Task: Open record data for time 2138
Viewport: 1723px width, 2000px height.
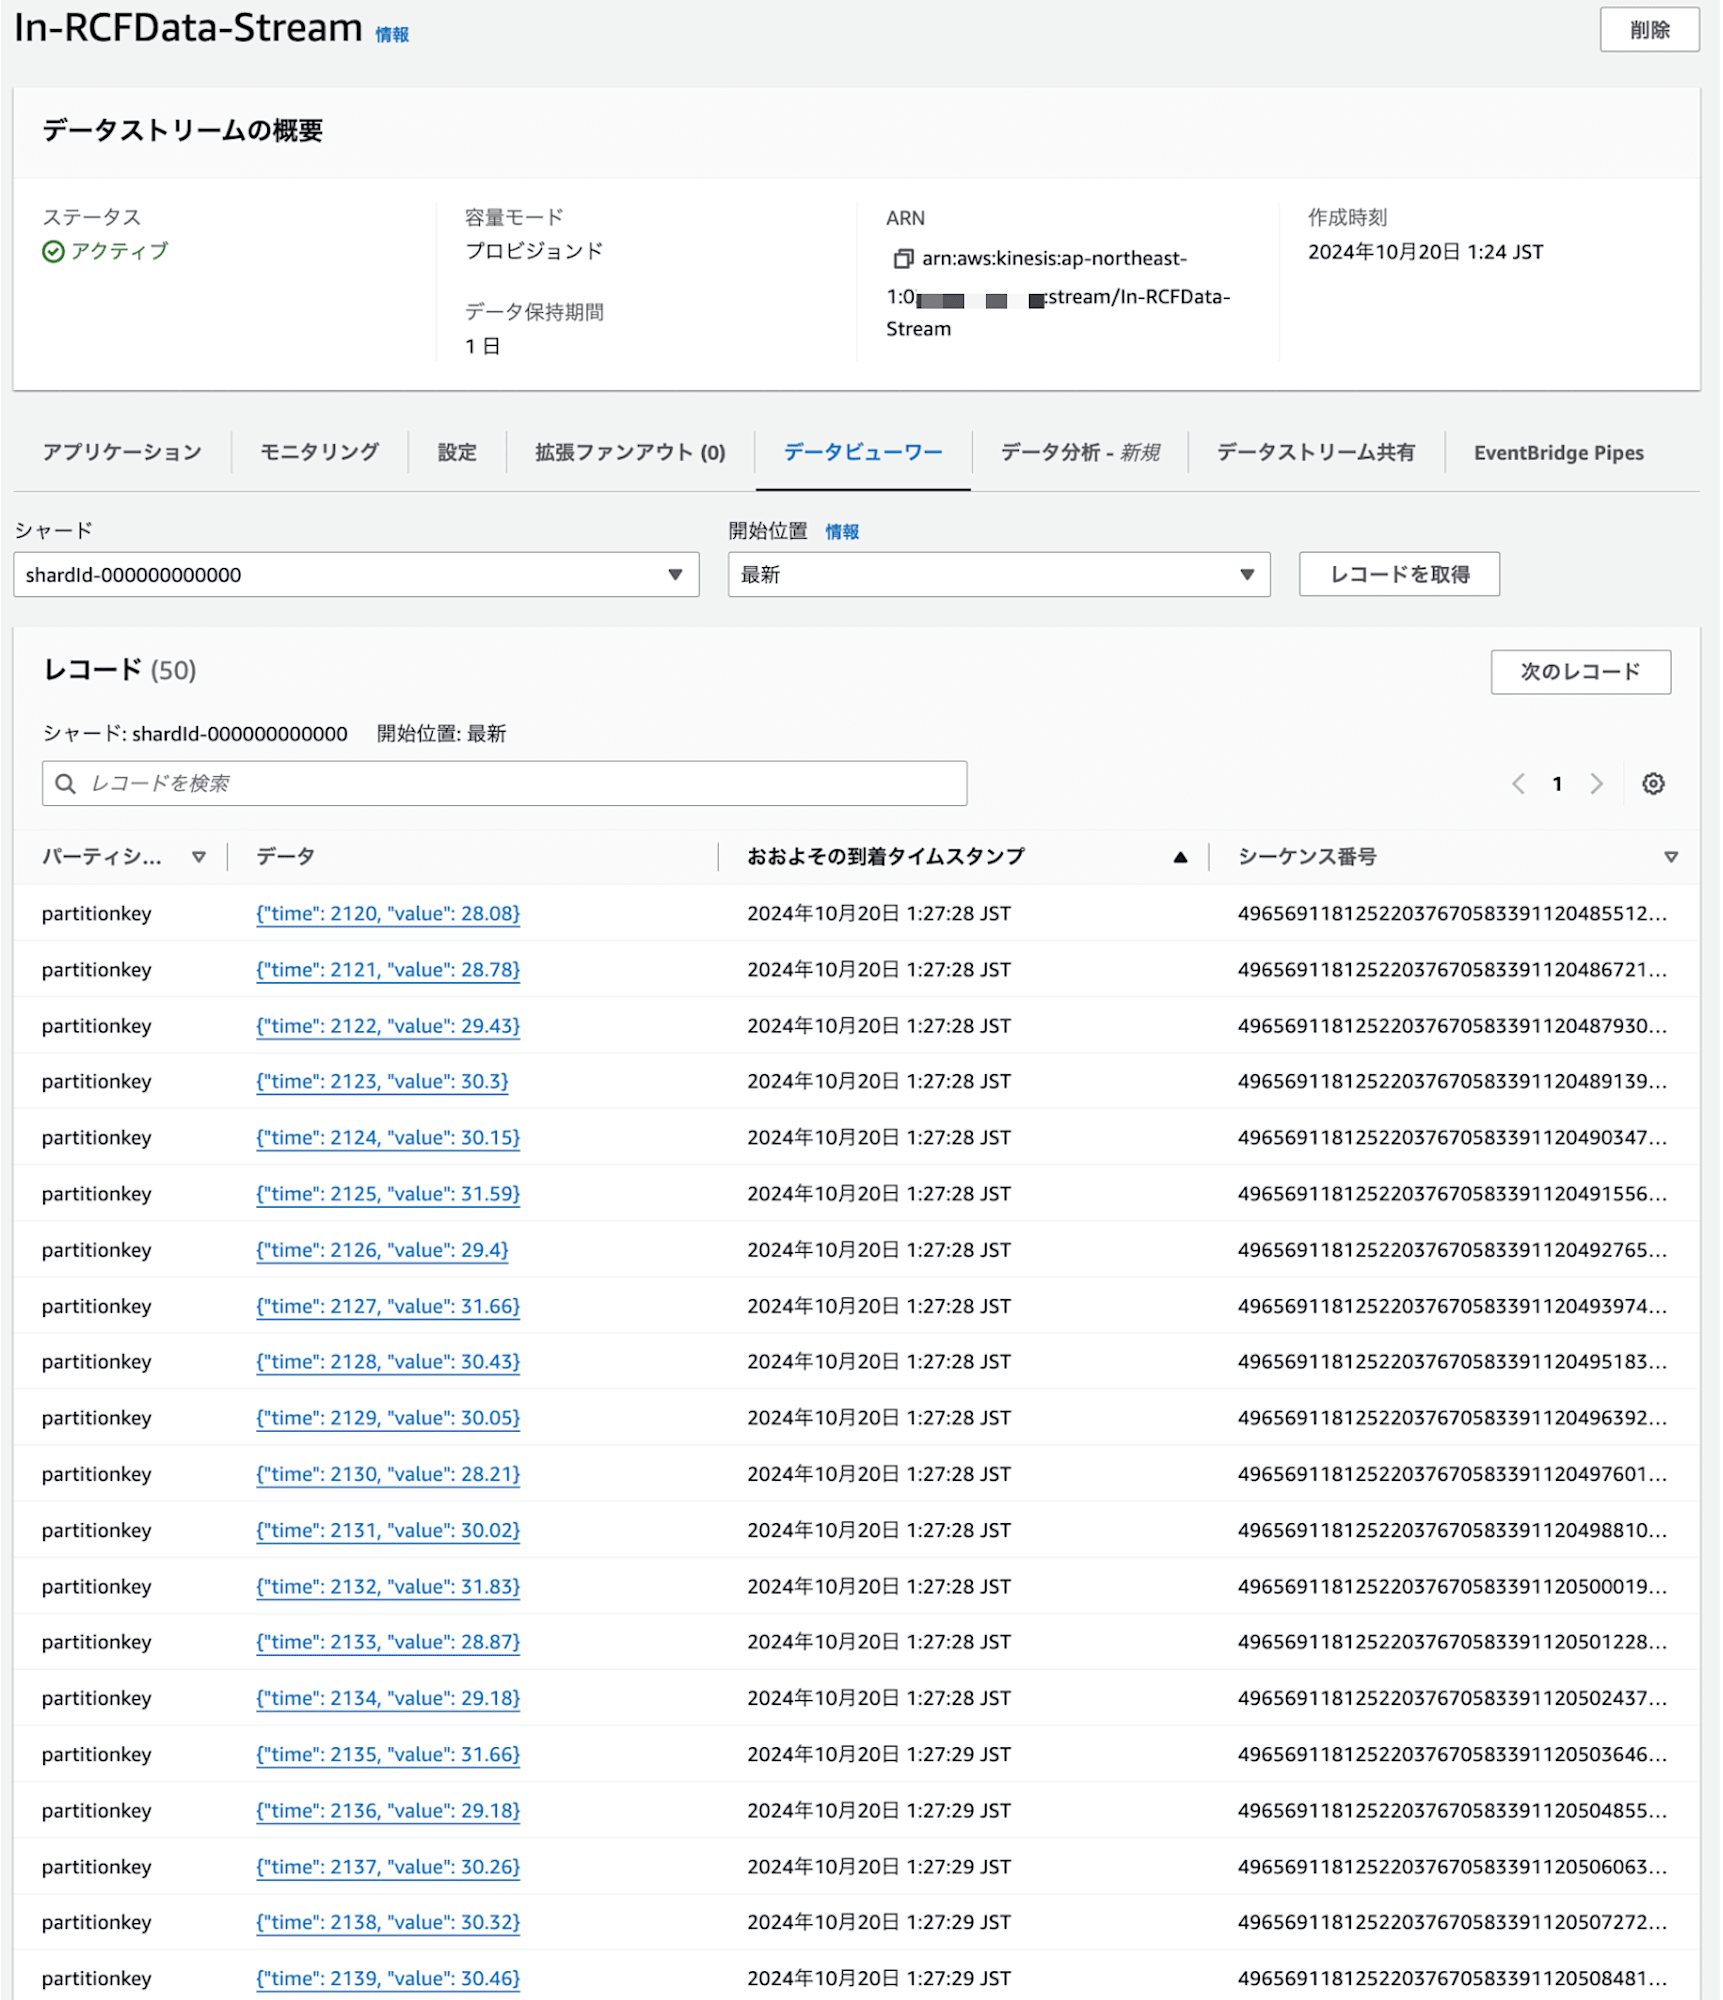Action: tap(388, 1924)
